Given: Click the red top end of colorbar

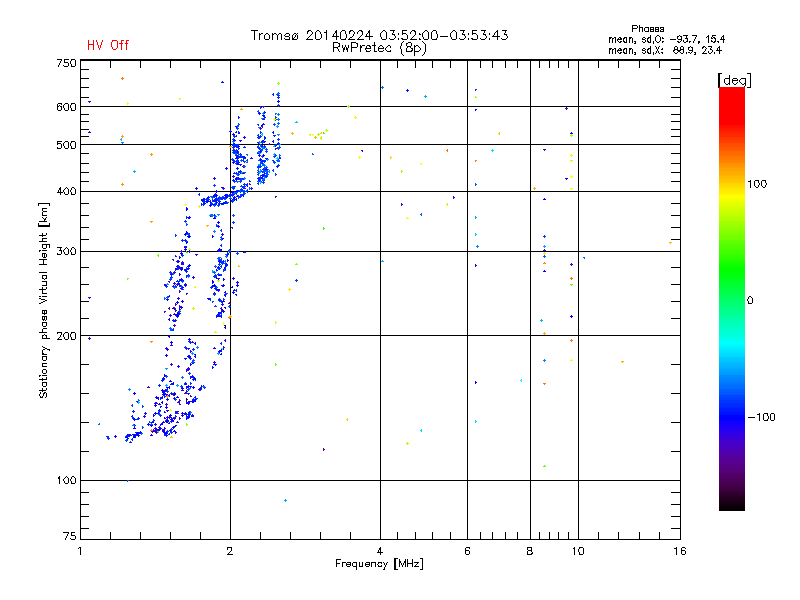Looking at the screenshot, I should tap(731, 93).
